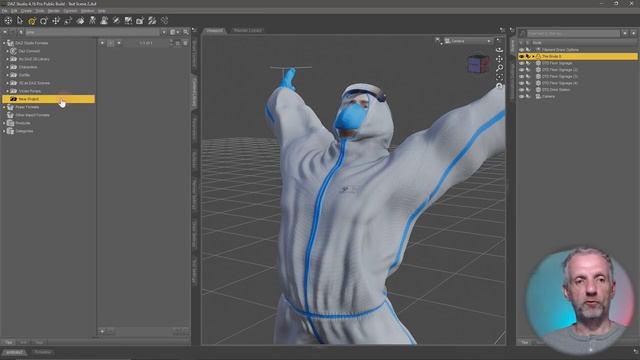Select the New Project folder in tree
The width and height of the screenshot is (640, 360).
point(48,99)
